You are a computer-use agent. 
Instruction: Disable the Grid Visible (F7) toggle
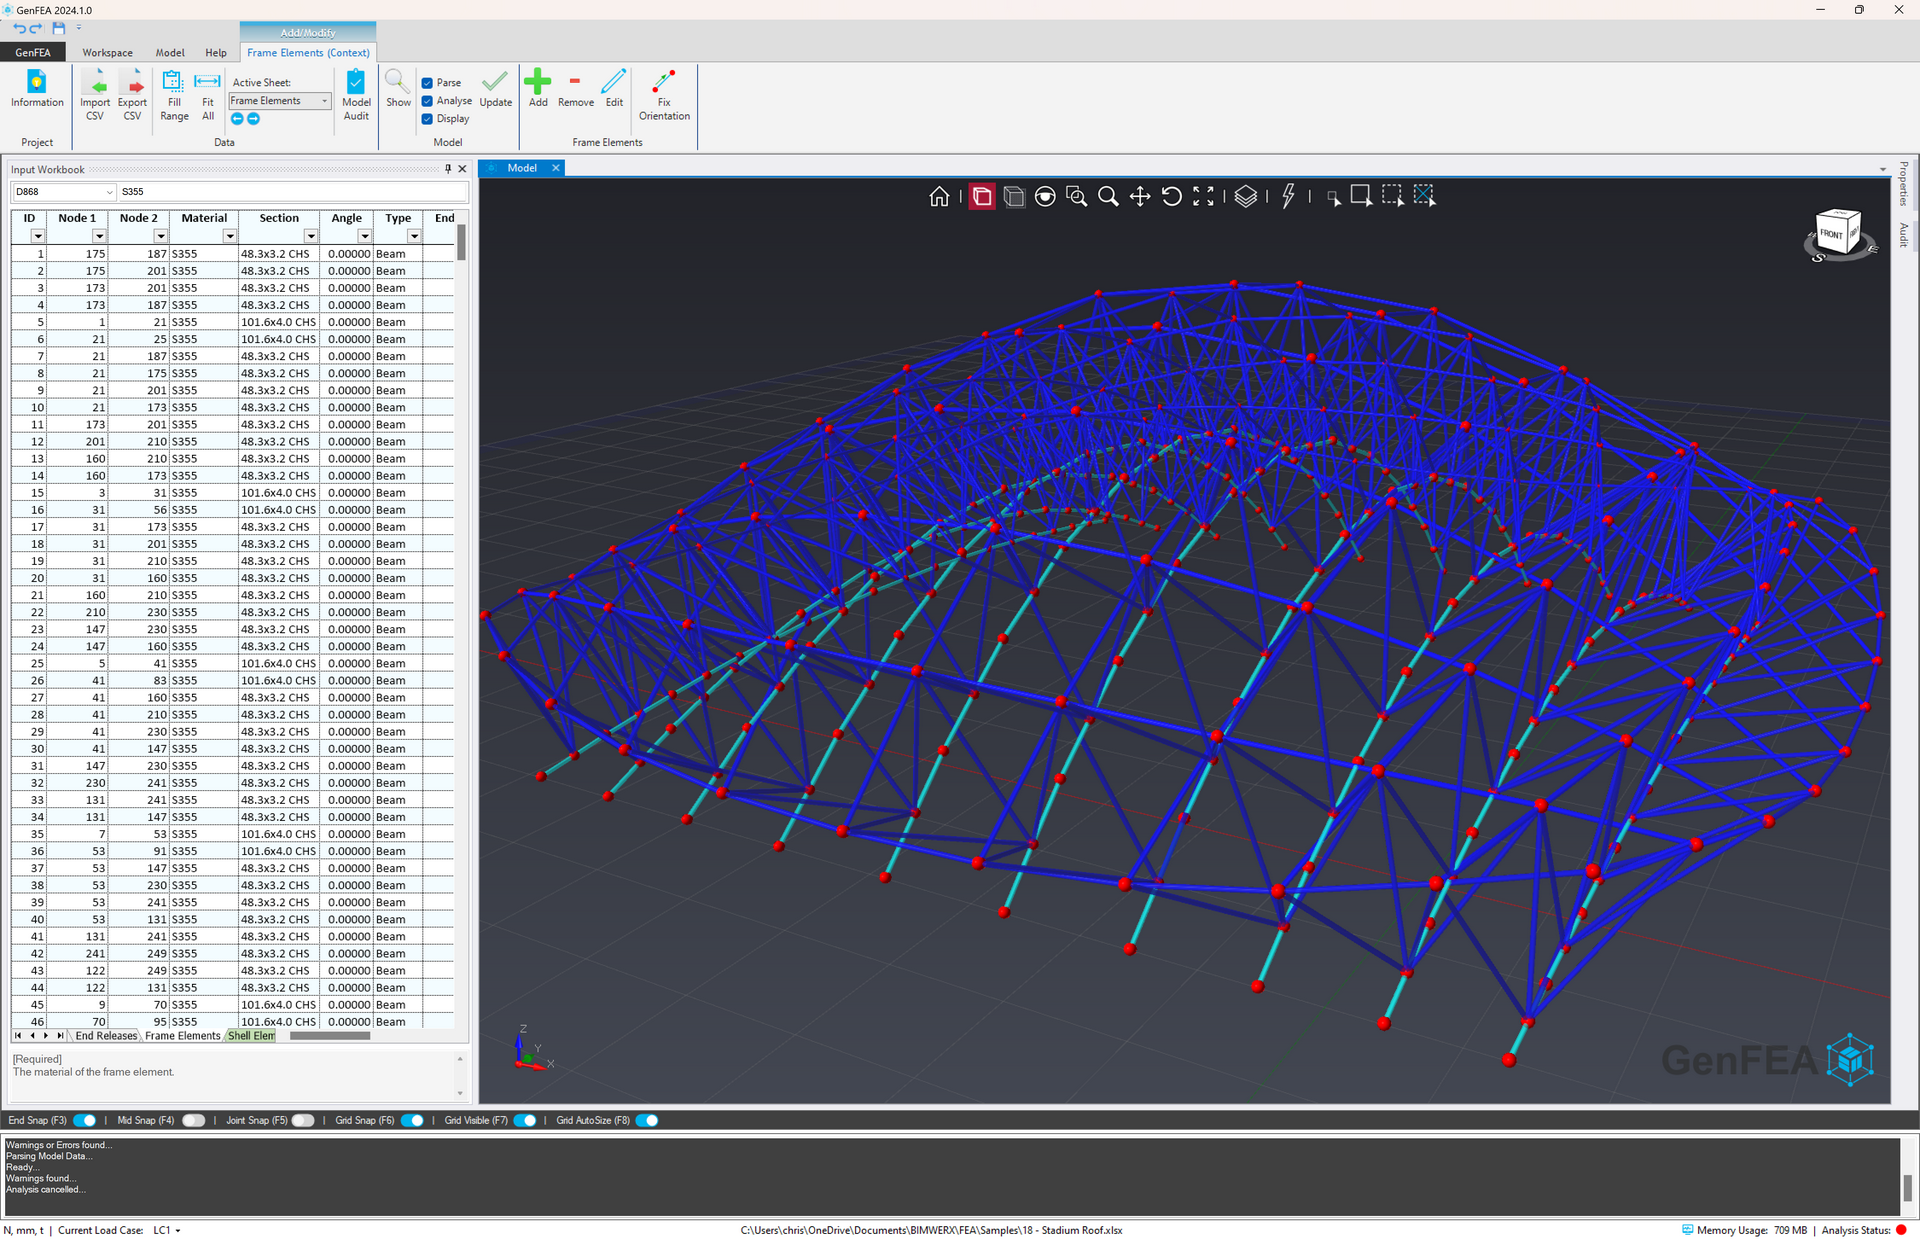[x=525, y=1120]
